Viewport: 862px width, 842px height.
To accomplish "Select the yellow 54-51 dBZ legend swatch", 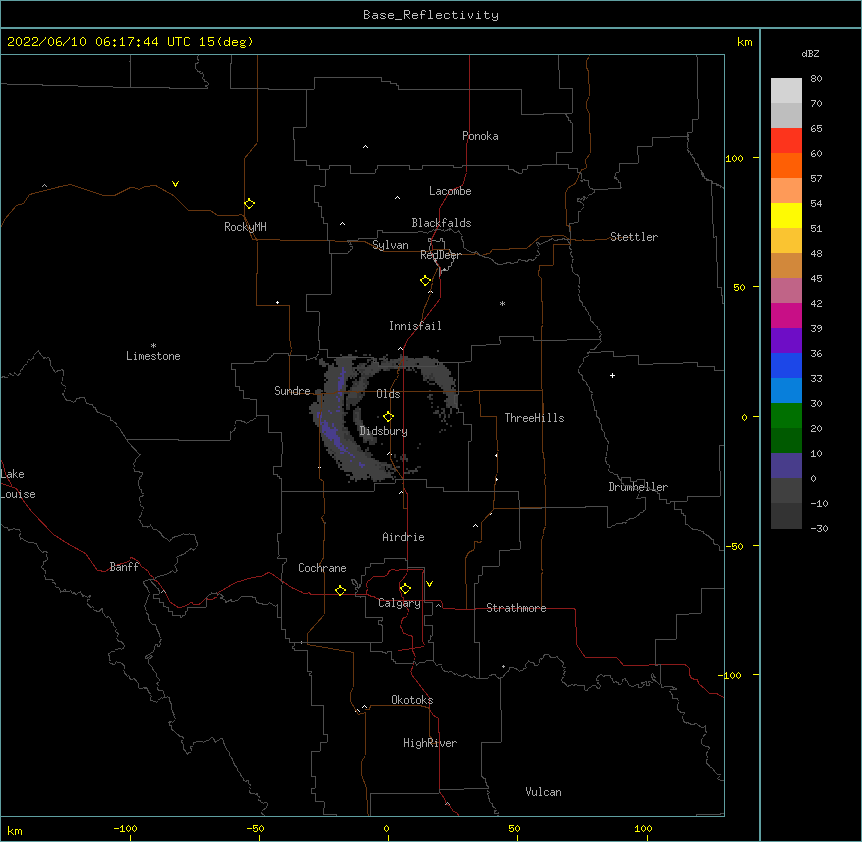I will point(786,215).
